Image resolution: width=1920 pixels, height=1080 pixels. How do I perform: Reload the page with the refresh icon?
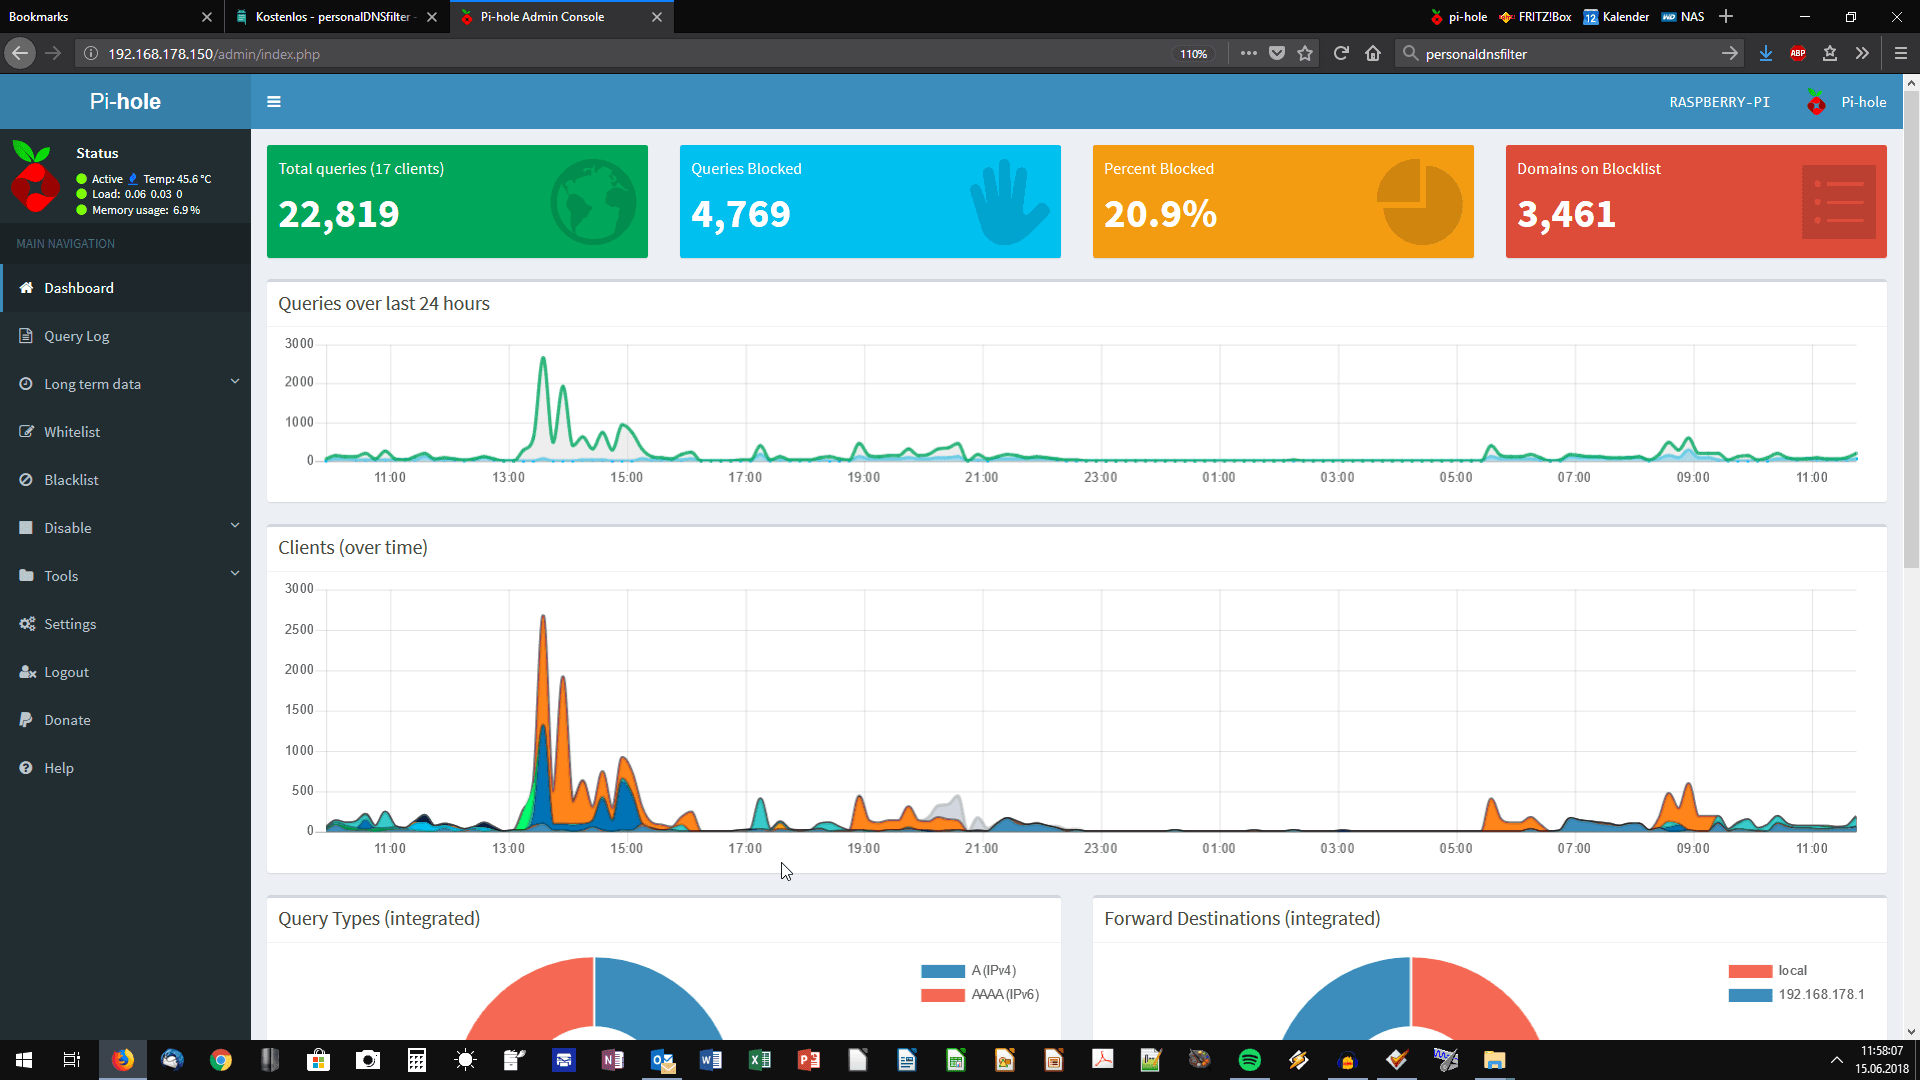click(1341, 54)
